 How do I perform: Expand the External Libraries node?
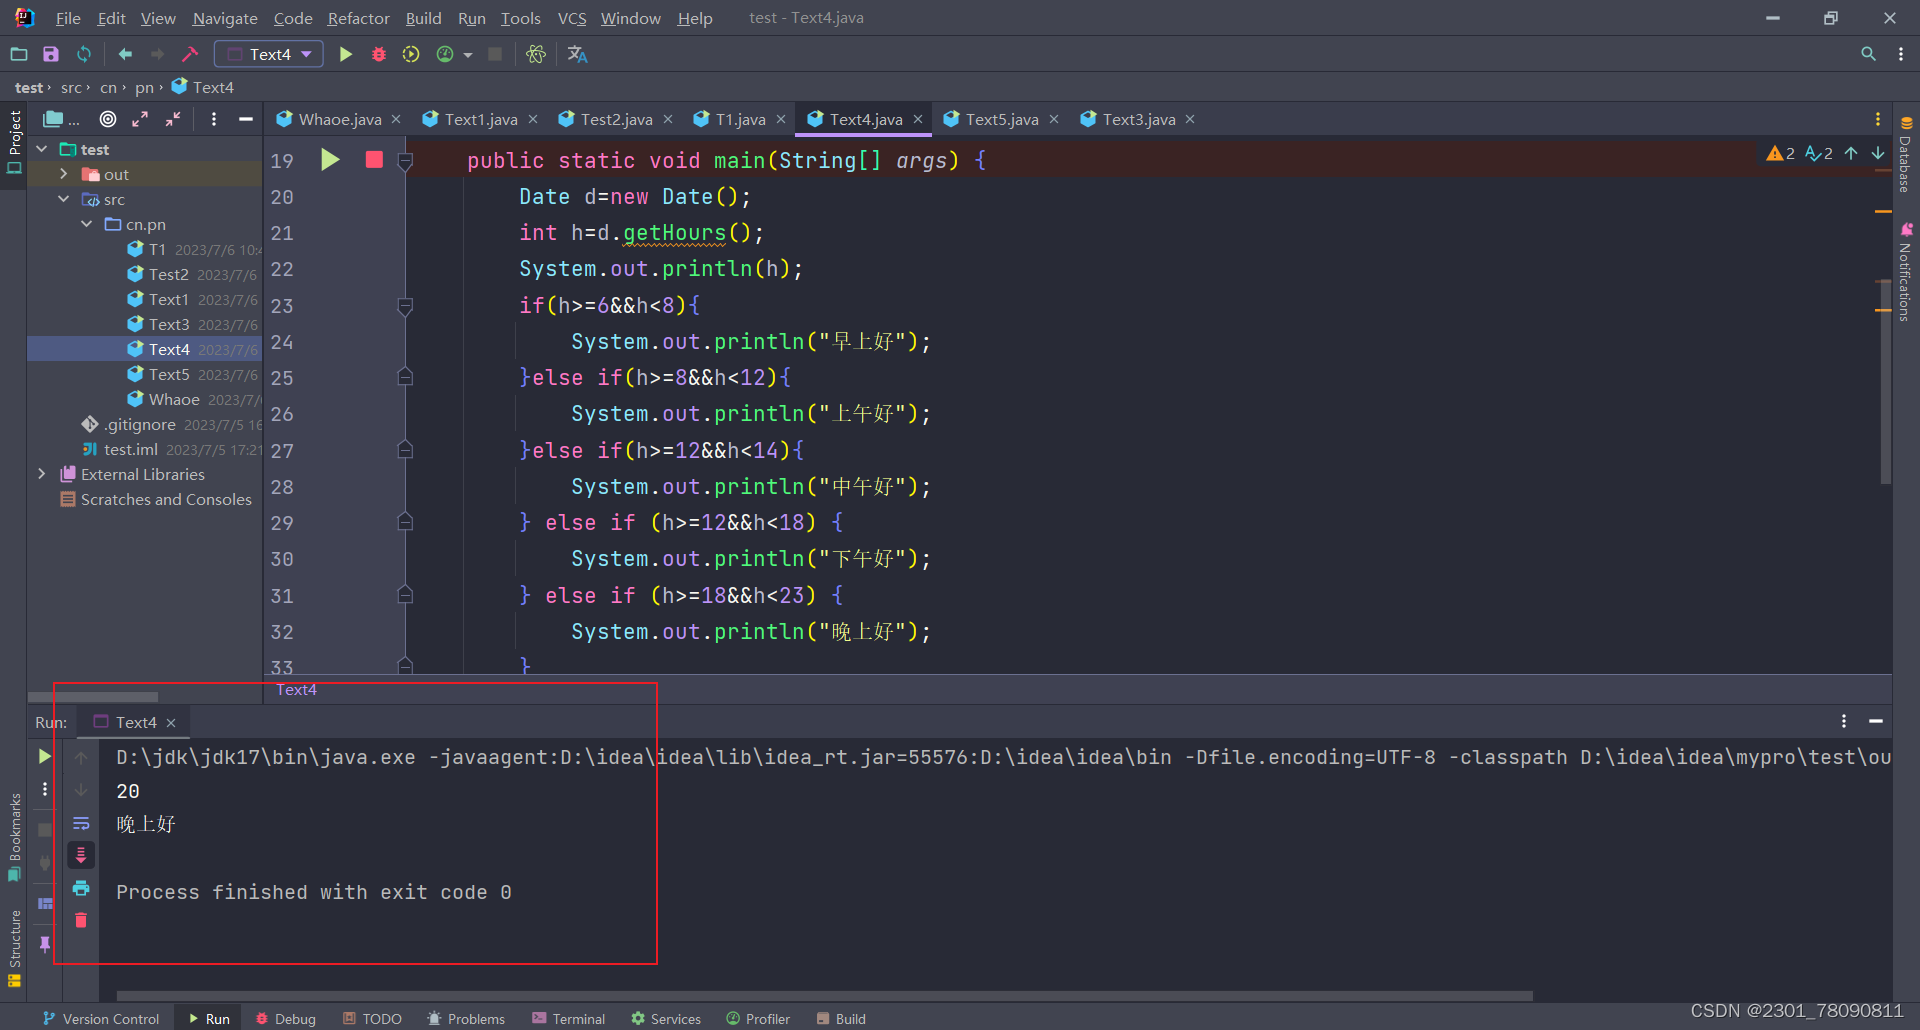click(42, 473)
